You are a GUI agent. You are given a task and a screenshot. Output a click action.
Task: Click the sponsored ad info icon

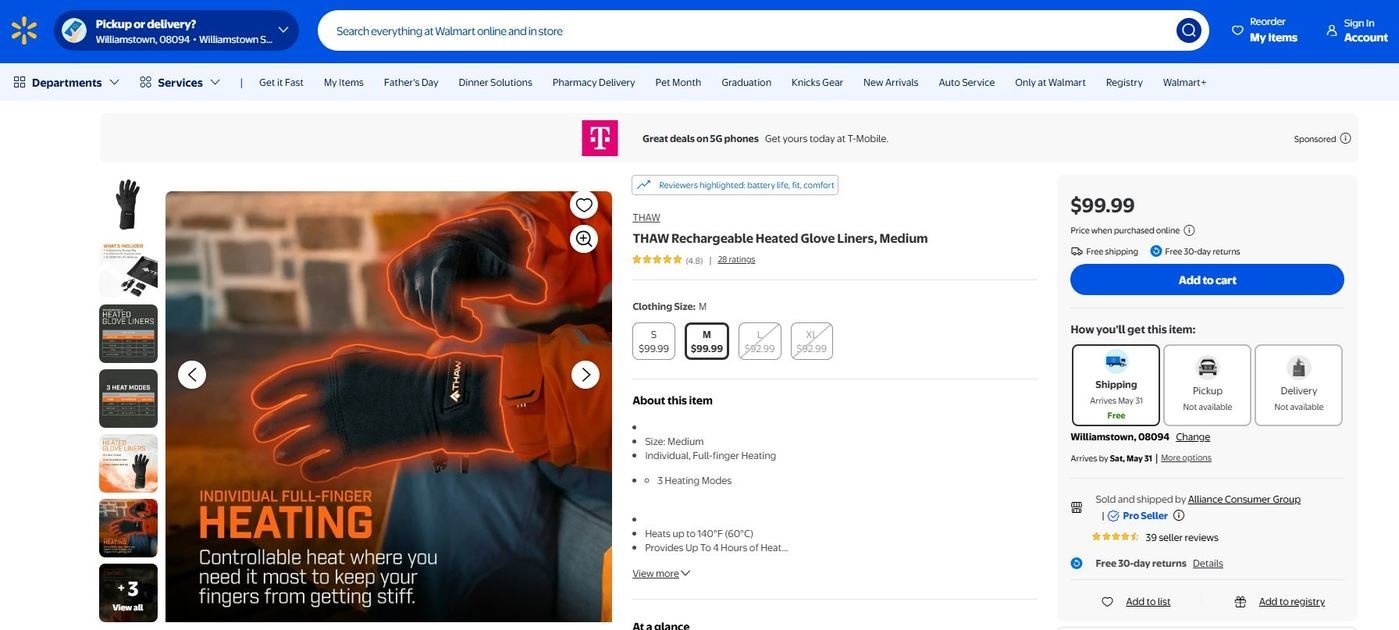[x=1345, y=138]
